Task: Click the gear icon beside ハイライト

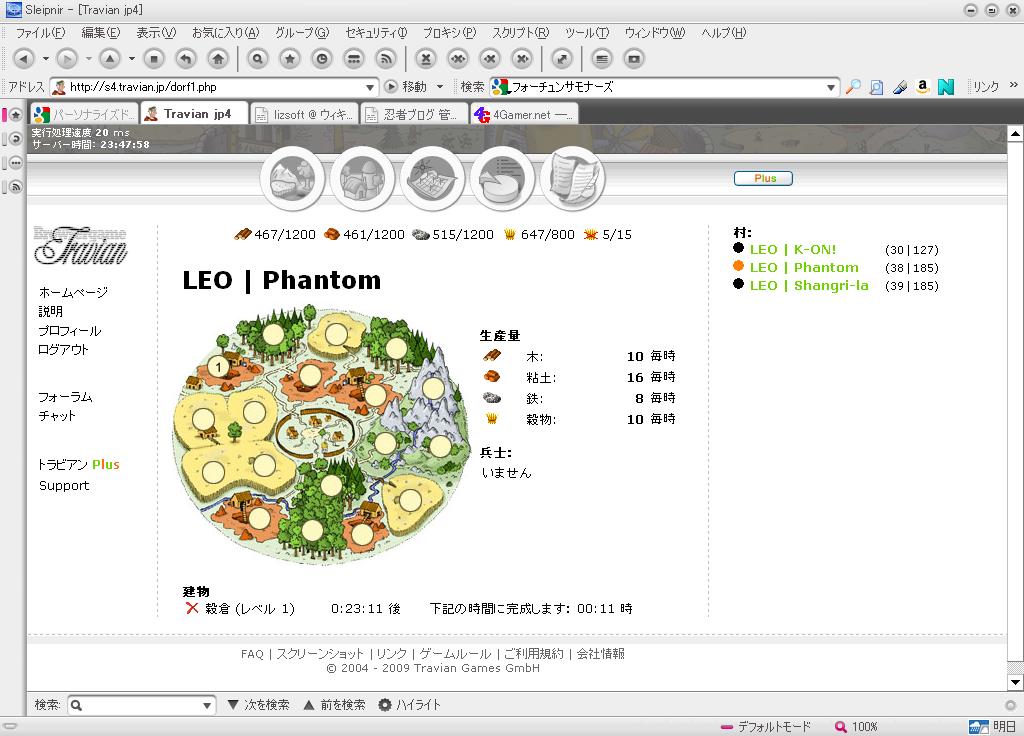Action: (x=385, y=705)
